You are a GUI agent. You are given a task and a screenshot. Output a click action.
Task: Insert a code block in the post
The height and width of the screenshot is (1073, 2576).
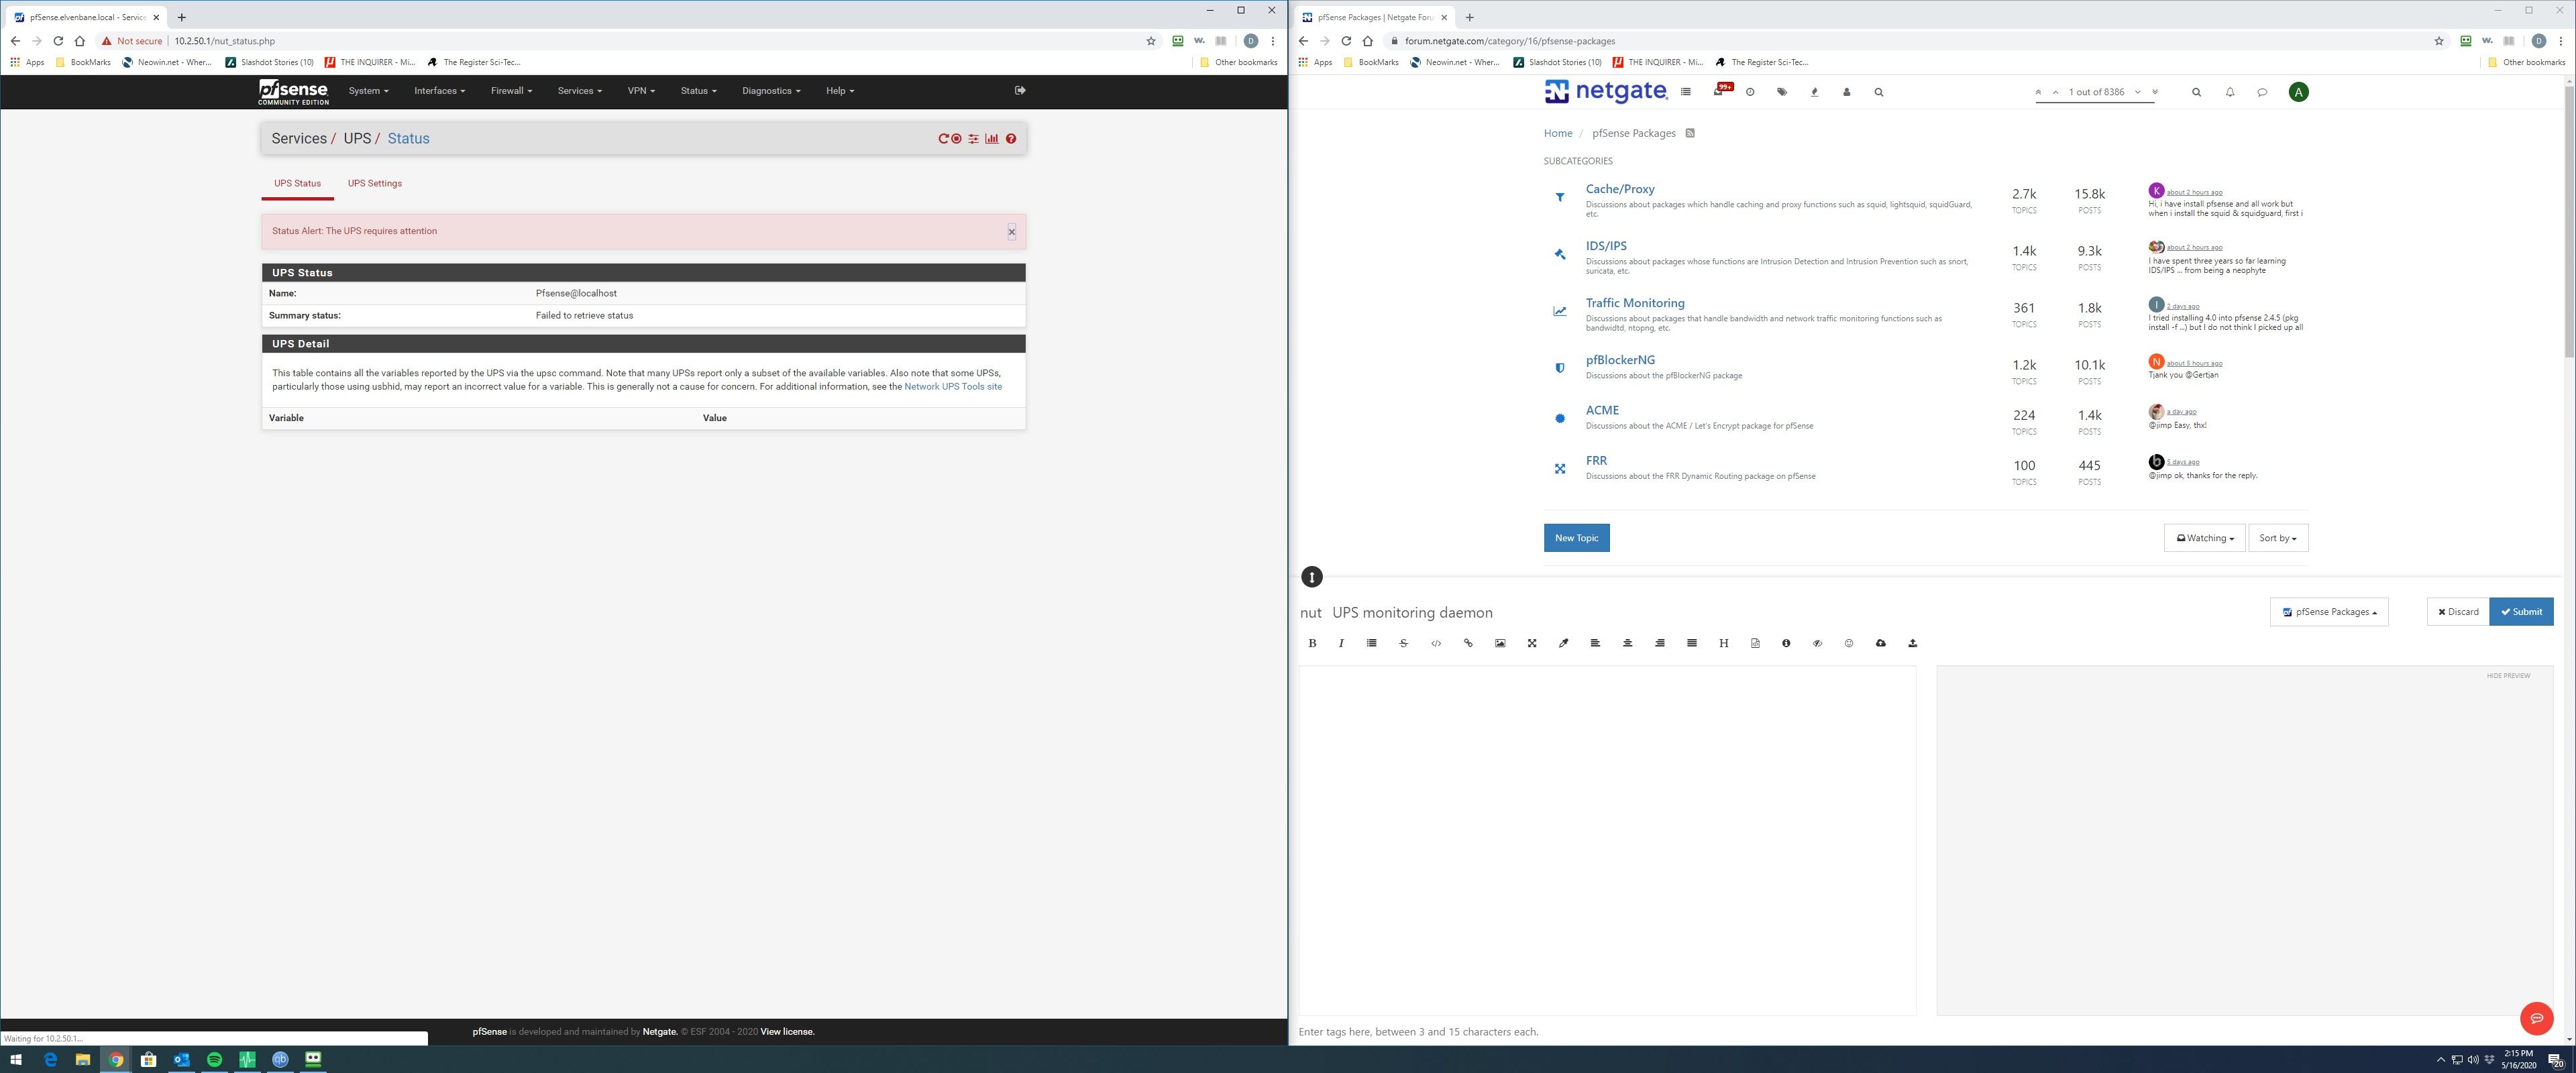pos(1436,643)
